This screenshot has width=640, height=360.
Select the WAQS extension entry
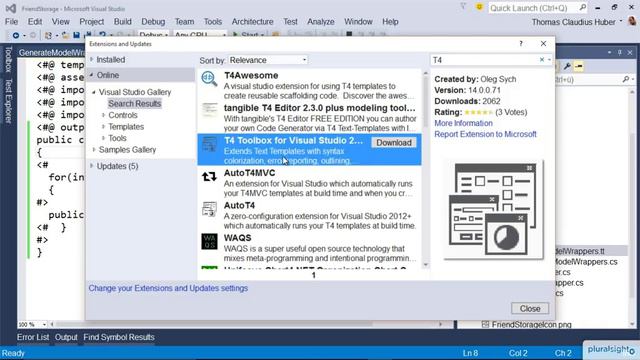click(309, 248)
